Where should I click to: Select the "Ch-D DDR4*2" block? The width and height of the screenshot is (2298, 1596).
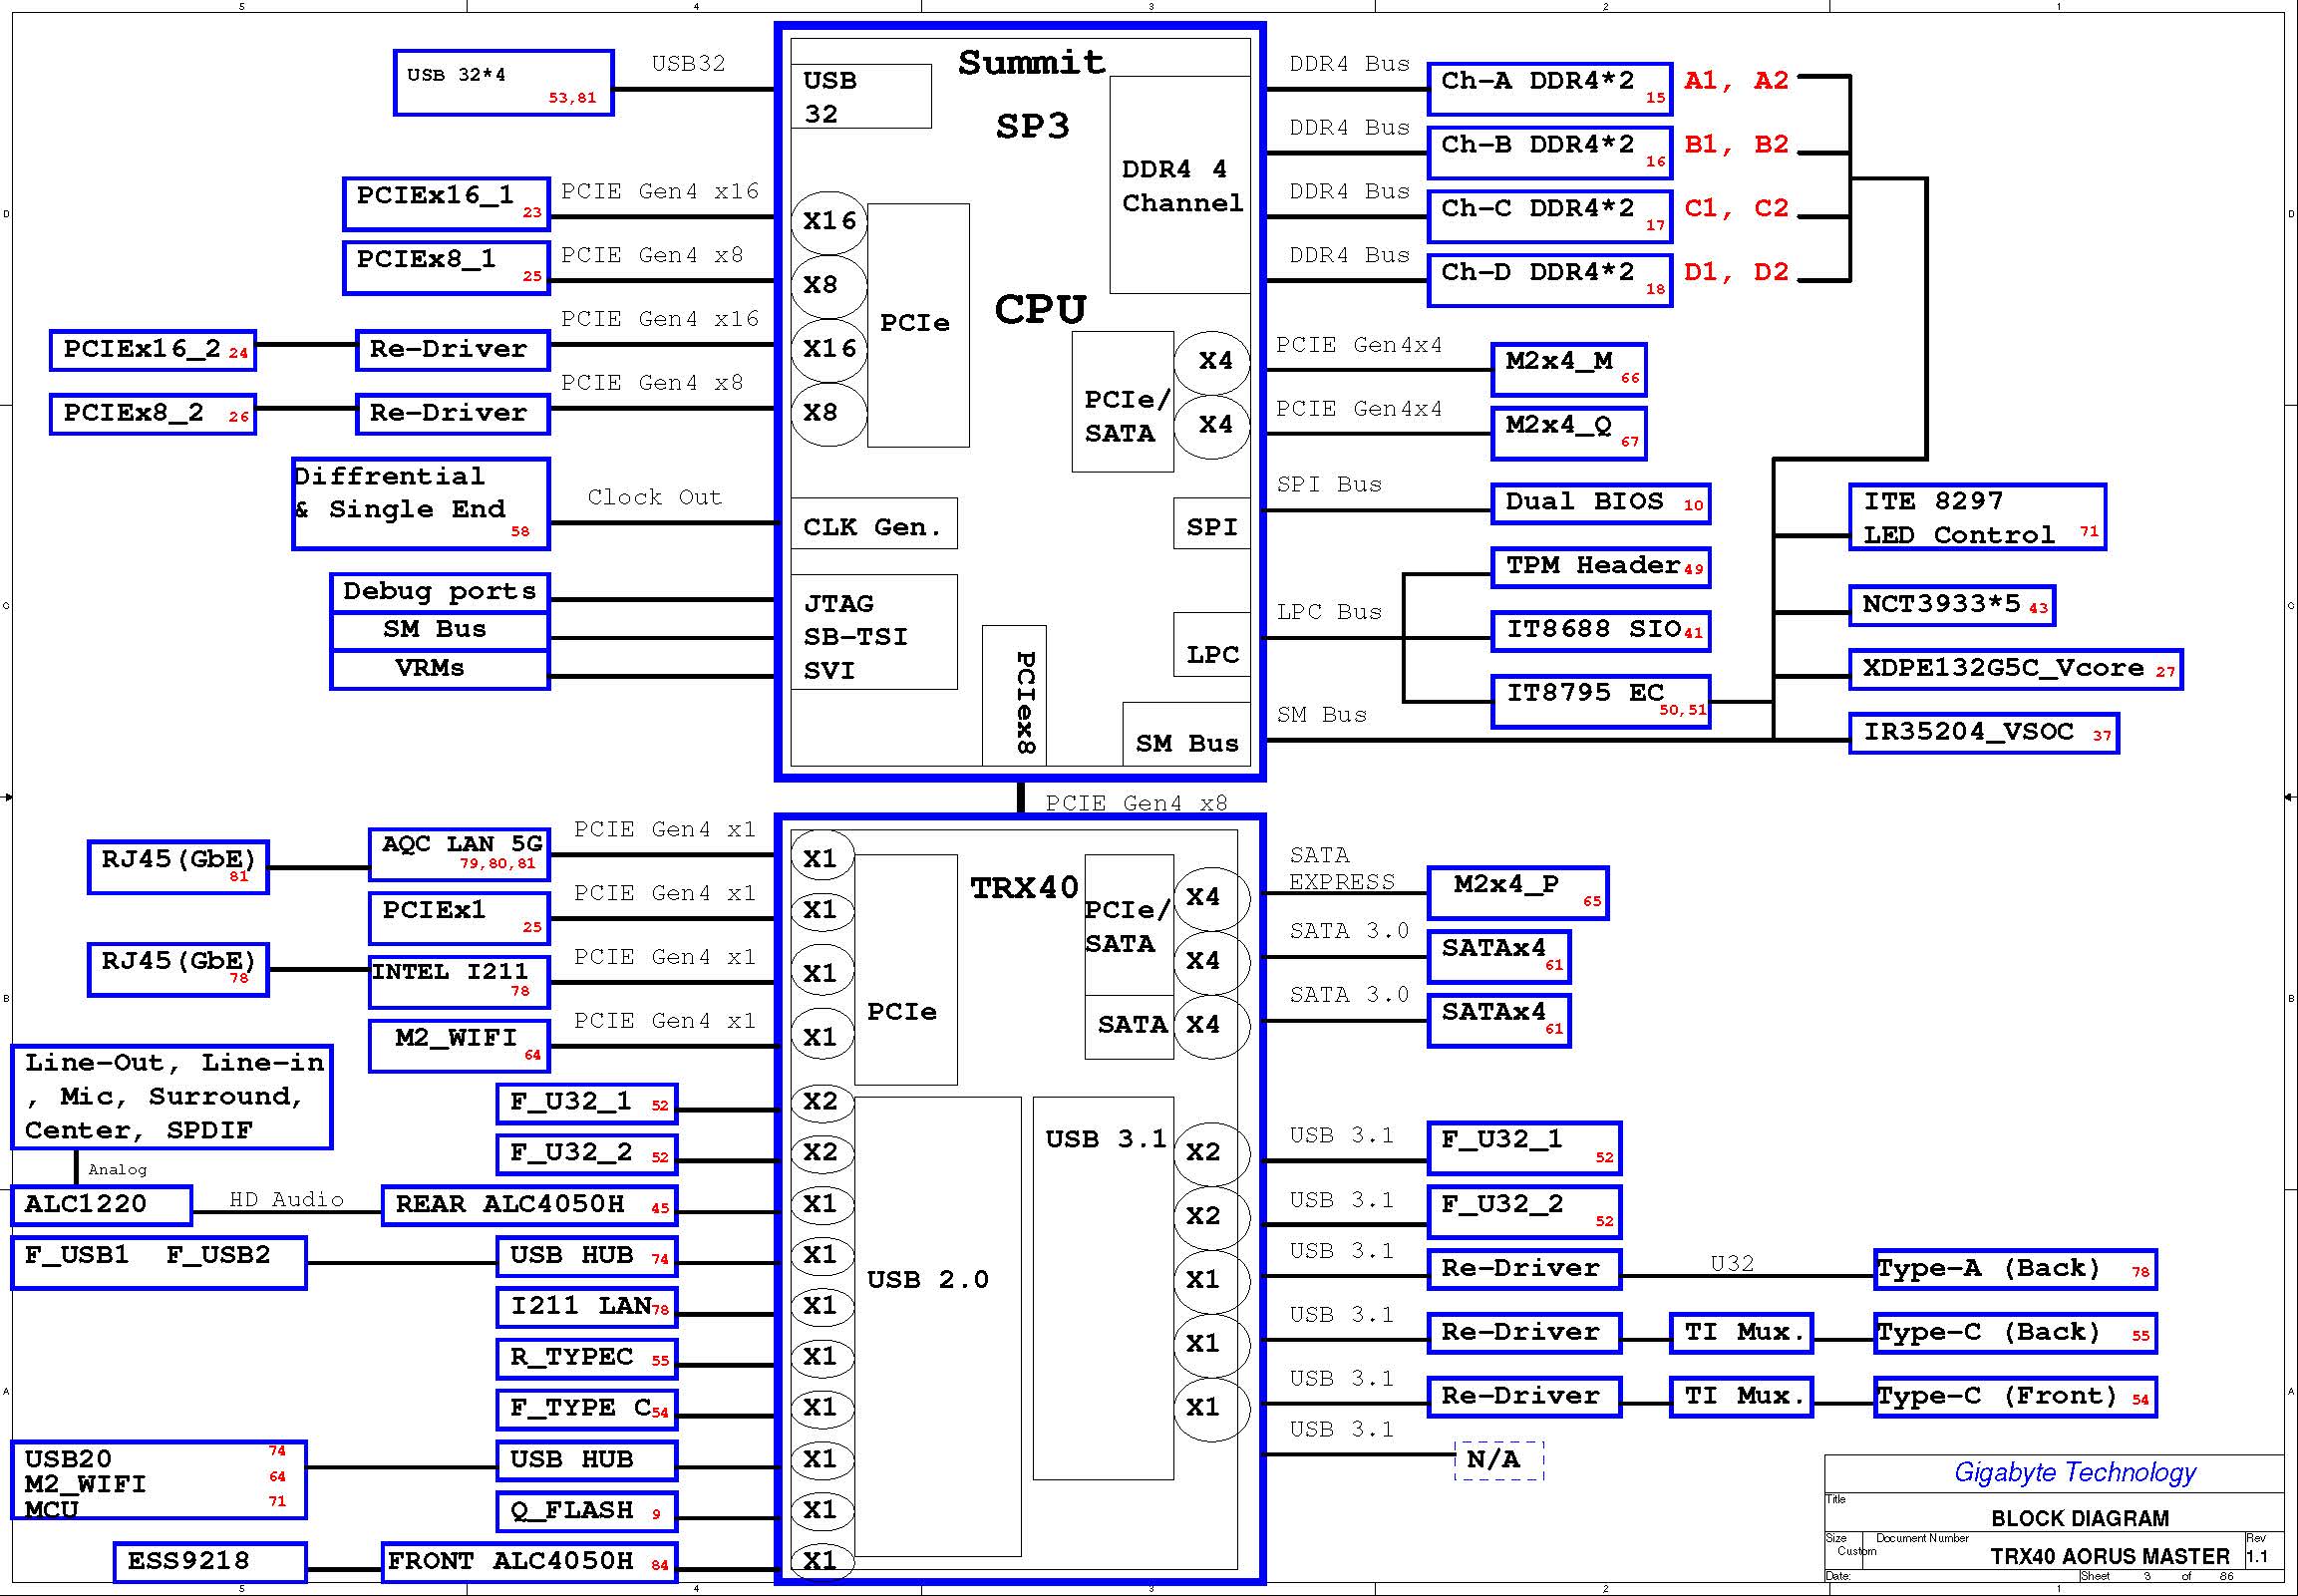[1550, 280]
